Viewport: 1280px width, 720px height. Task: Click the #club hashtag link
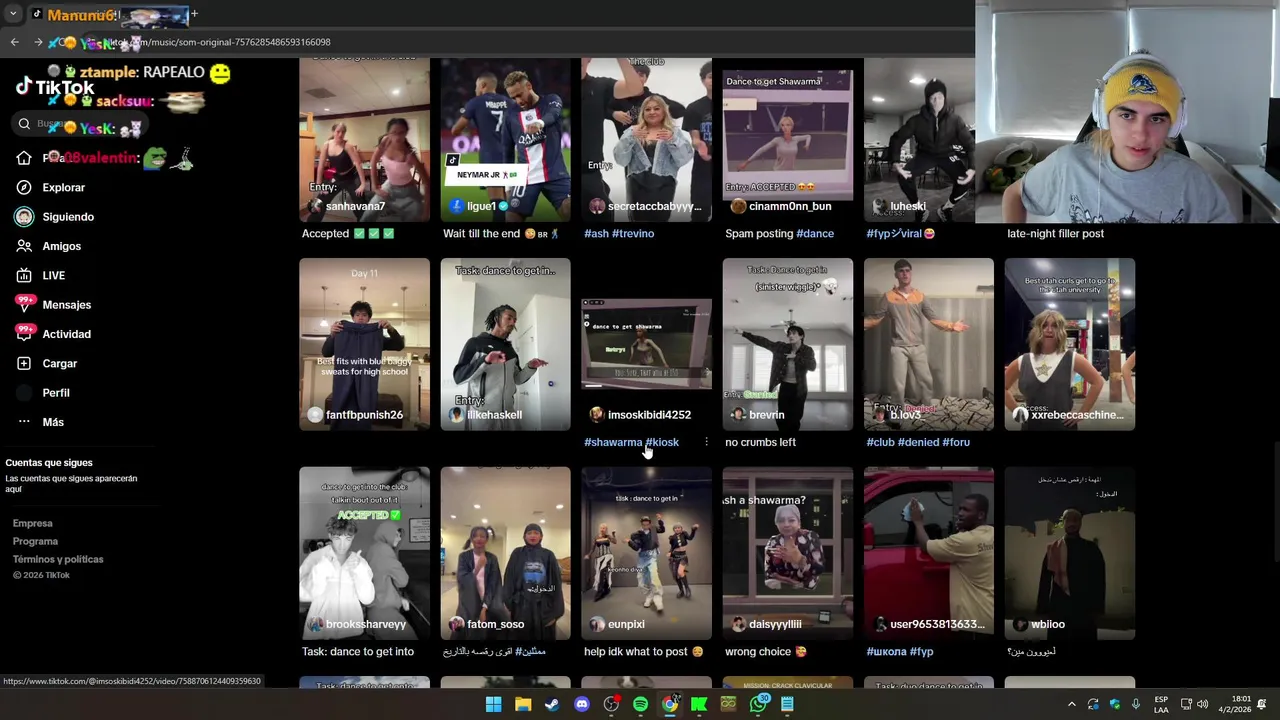point(880,442)
